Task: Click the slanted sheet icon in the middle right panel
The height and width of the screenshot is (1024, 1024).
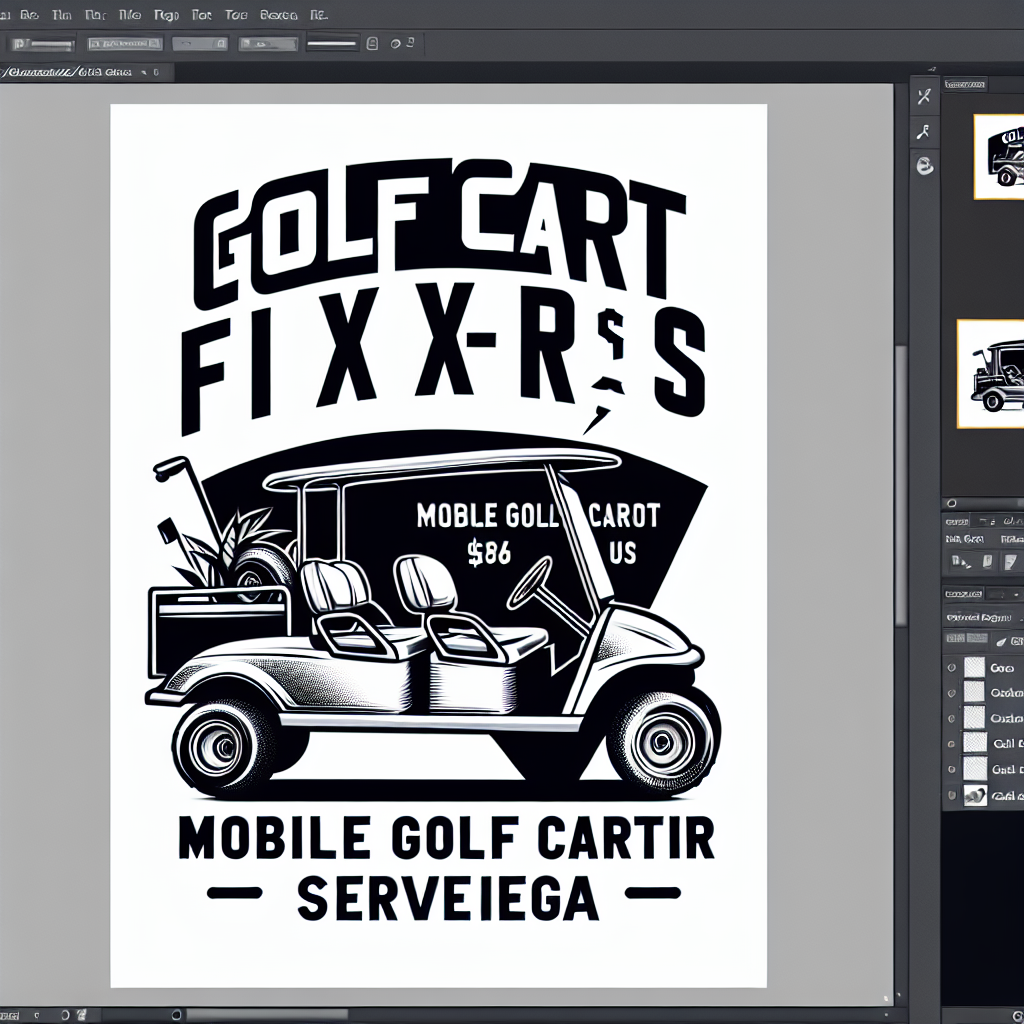Action: [x=1010, y=561]
